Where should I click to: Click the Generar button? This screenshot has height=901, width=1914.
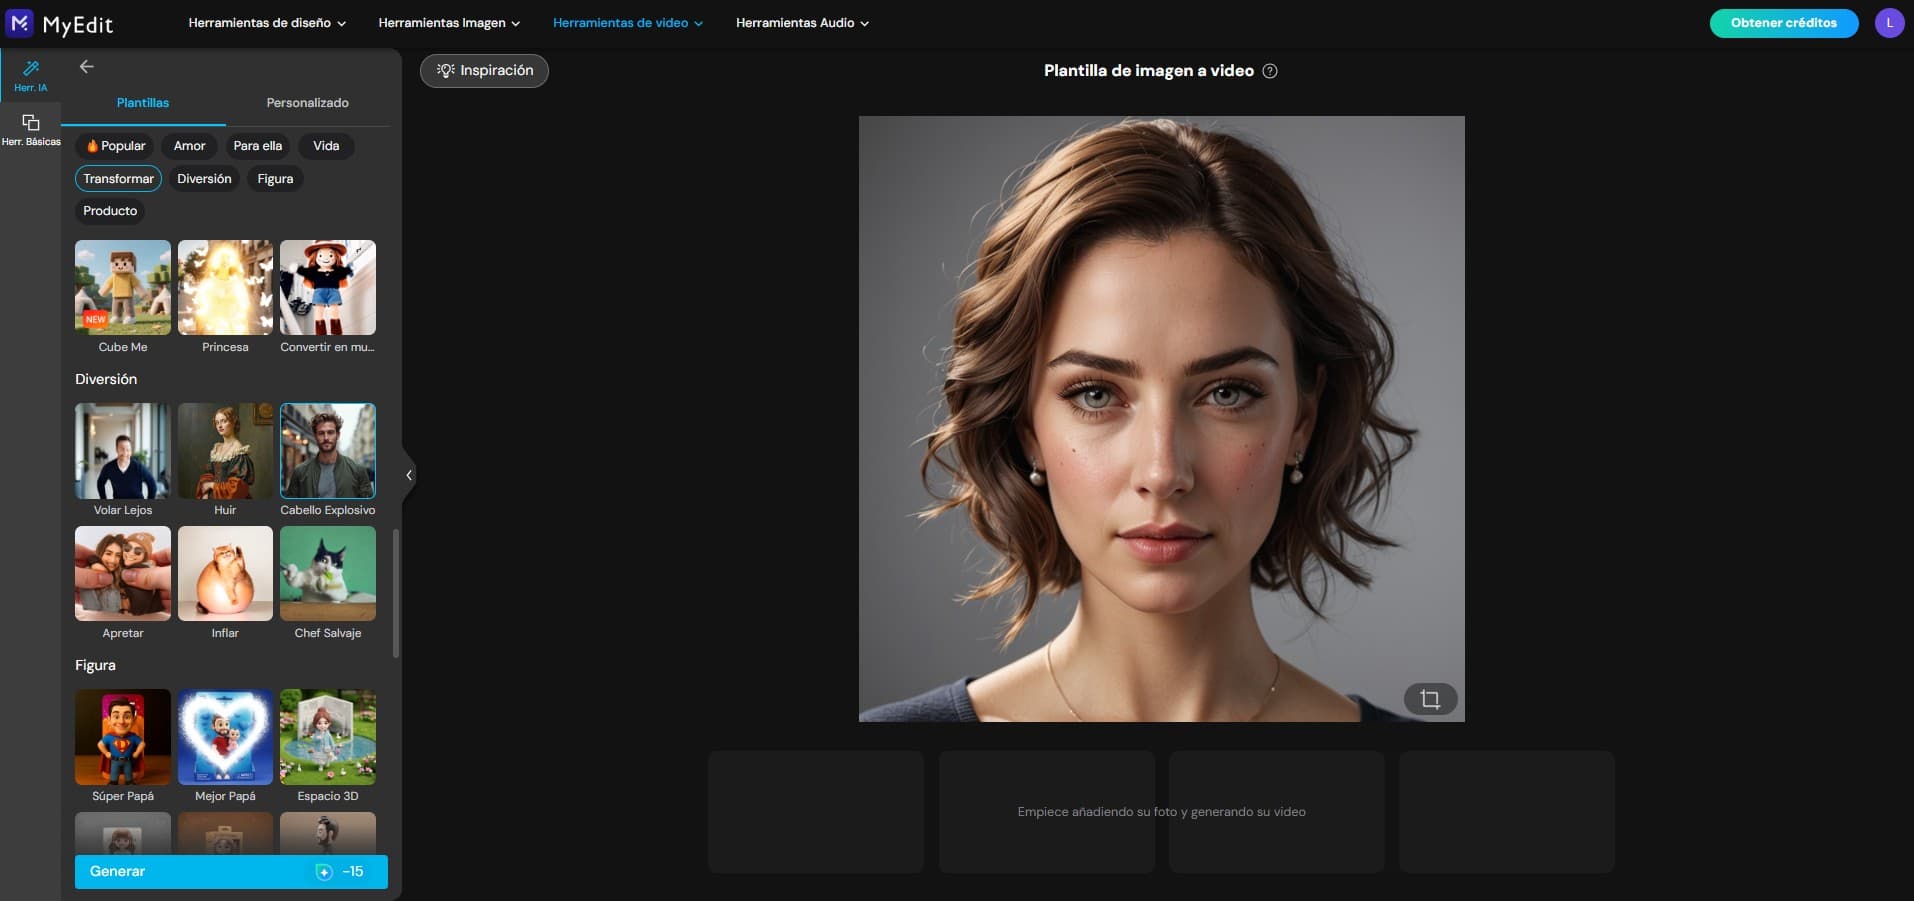[x=231, y=872]
